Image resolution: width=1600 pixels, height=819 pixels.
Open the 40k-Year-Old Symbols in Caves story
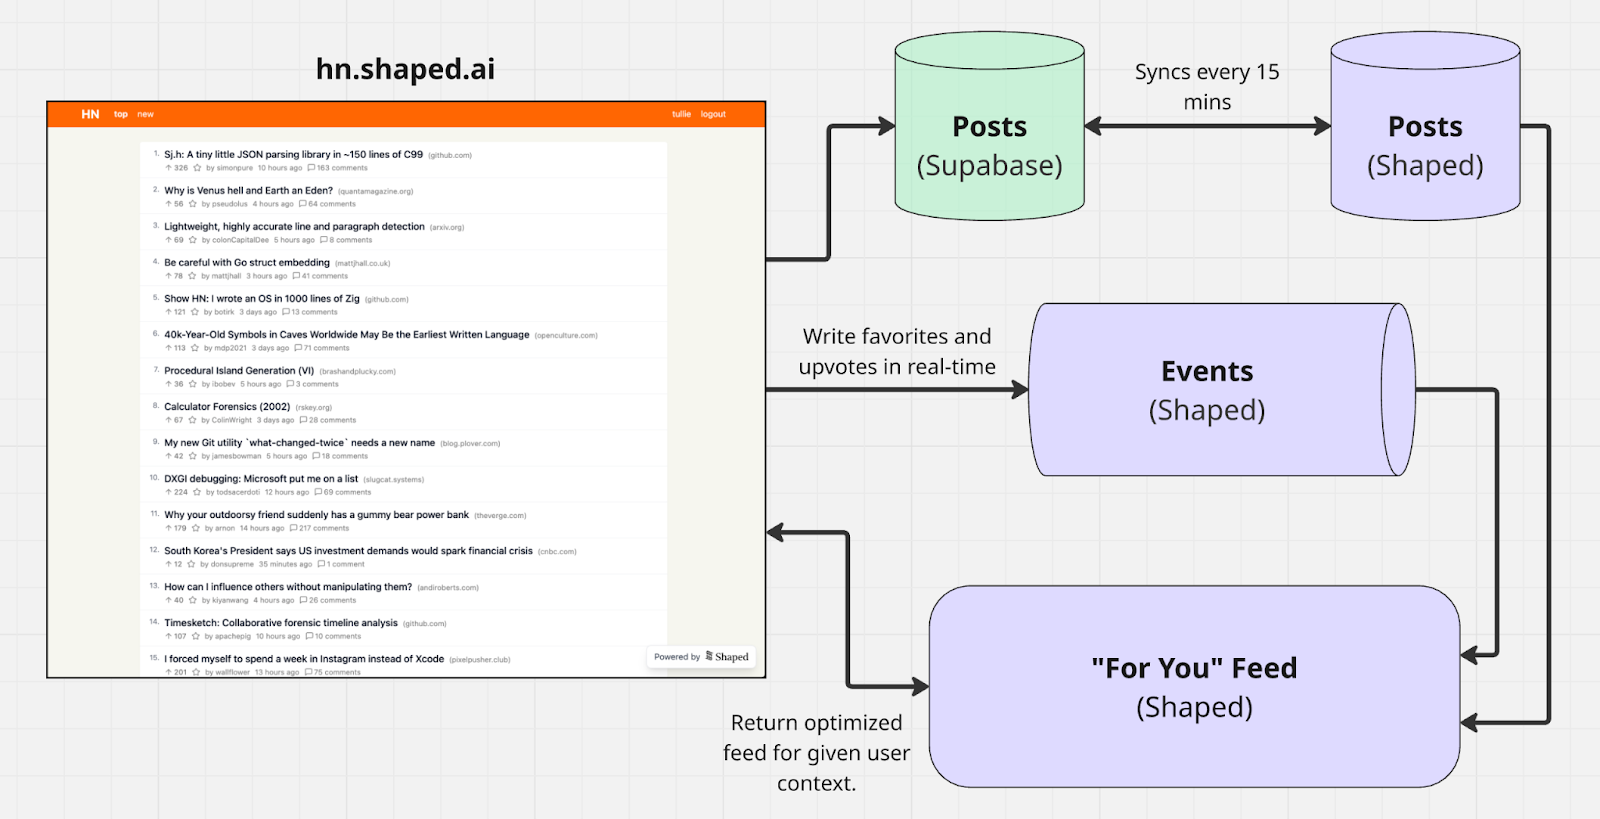346,335
